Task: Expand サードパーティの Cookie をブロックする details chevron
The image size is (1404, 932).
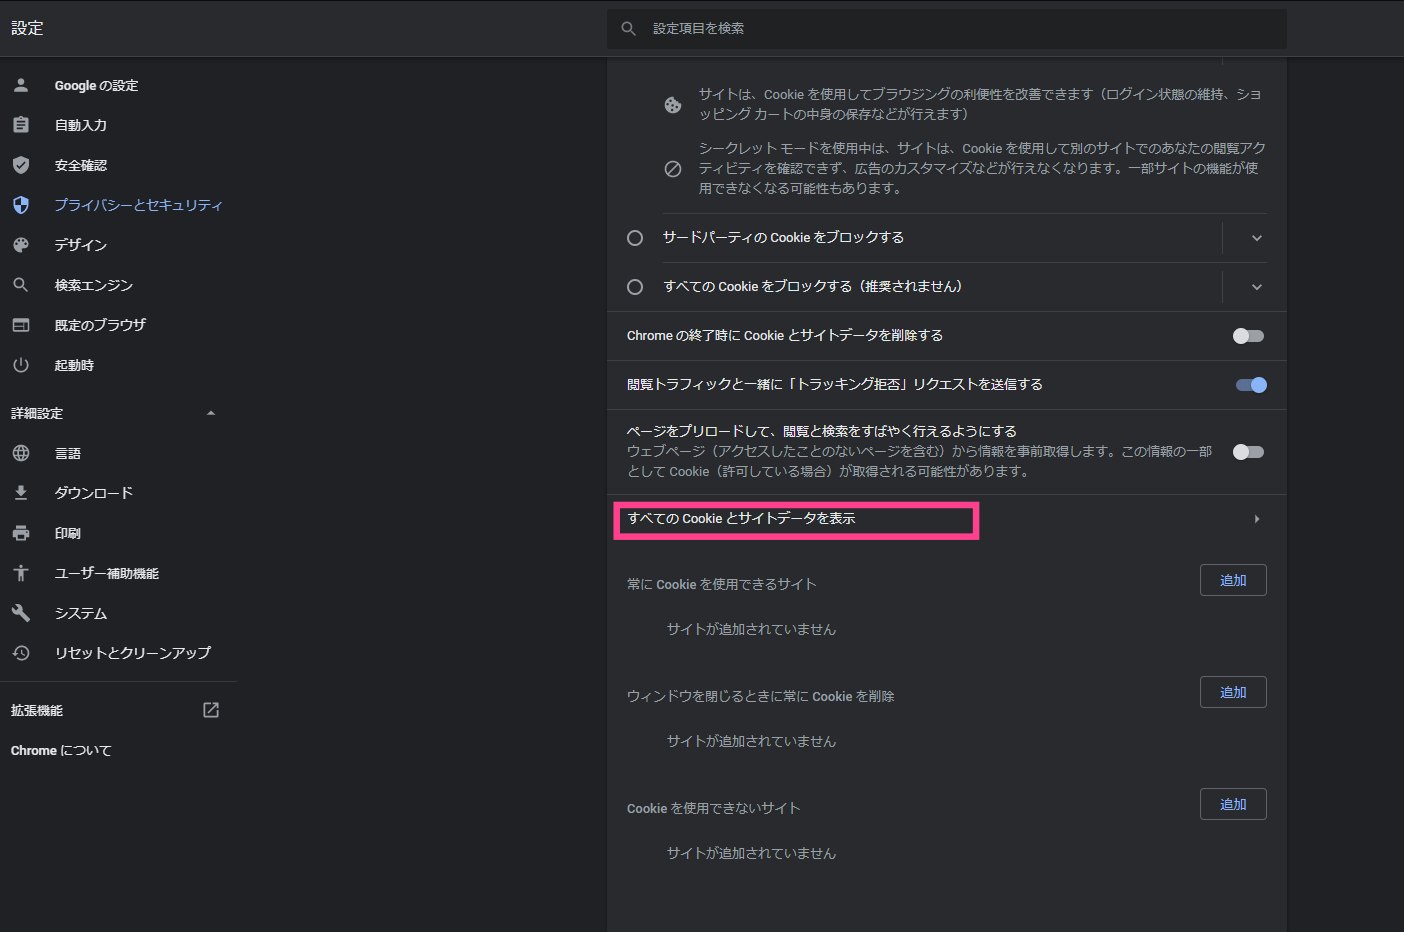Action: 1257,238
